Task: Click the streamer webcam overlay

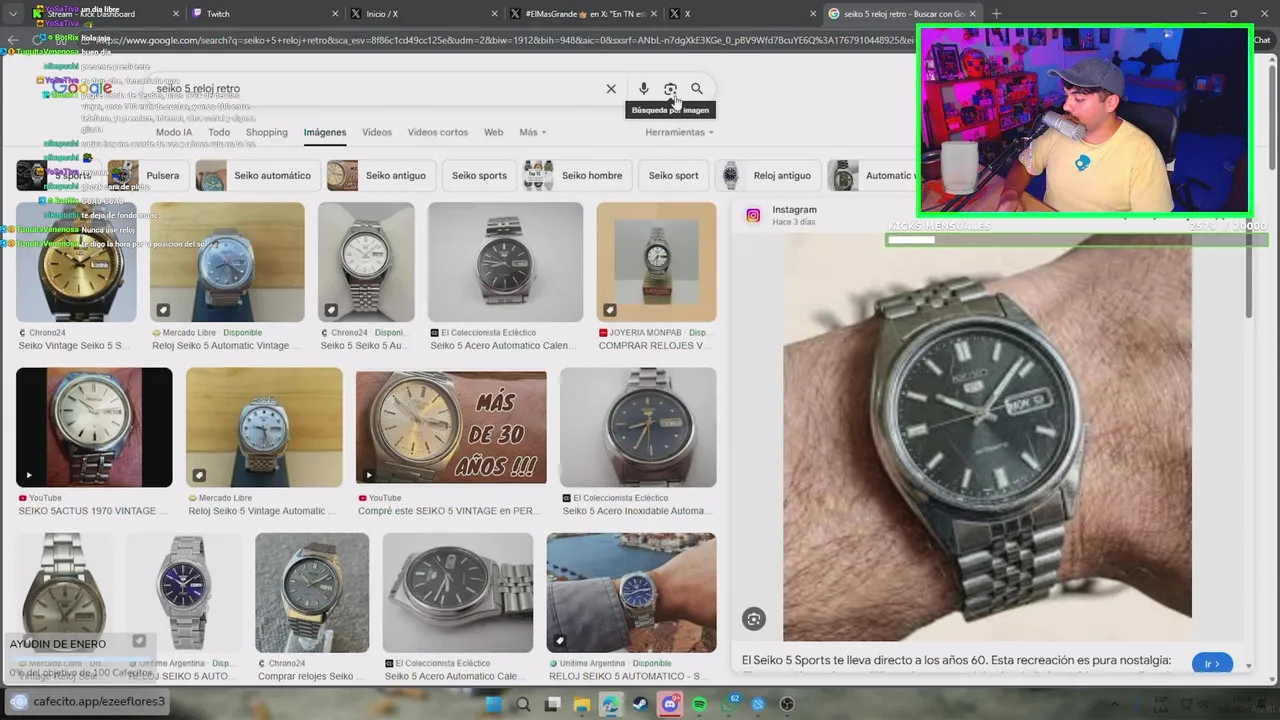Action: click(x=1084, y=121)
